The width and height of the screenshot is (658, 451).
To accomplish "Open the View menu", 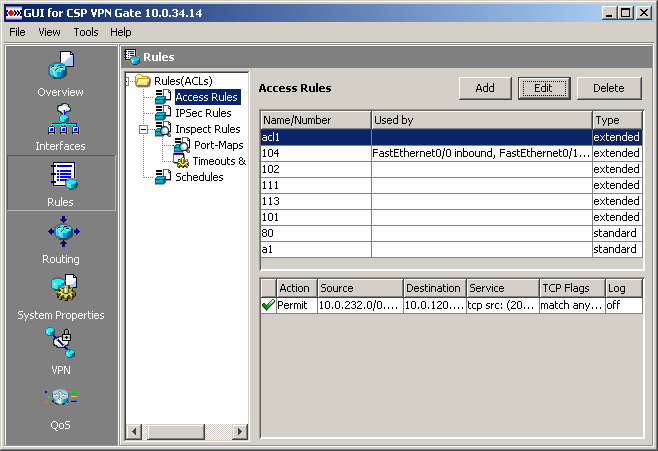I will coord(49,32).
